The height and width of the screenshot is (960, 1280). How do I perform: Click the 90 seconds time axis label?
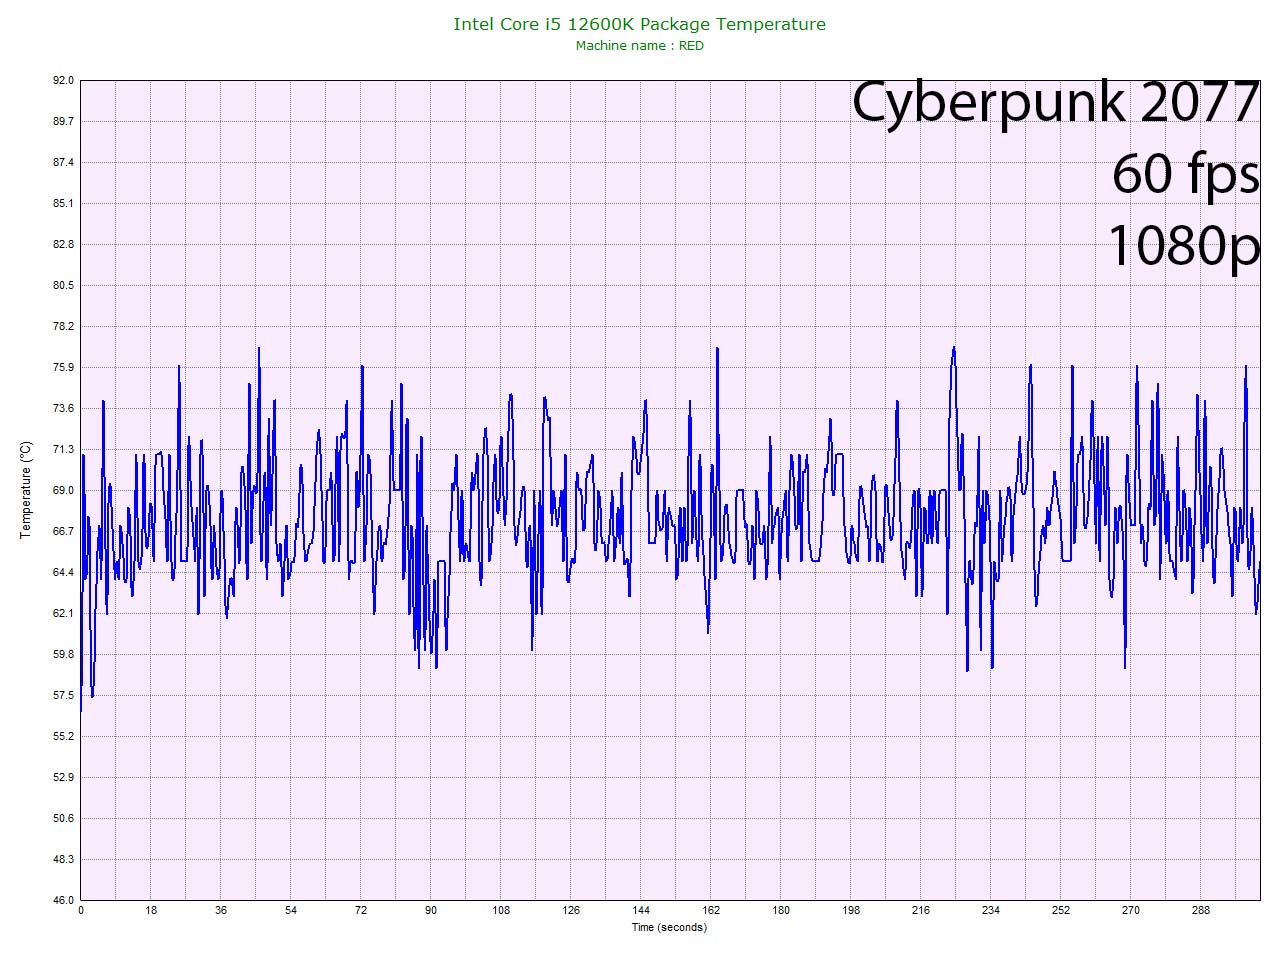(431, 911)
